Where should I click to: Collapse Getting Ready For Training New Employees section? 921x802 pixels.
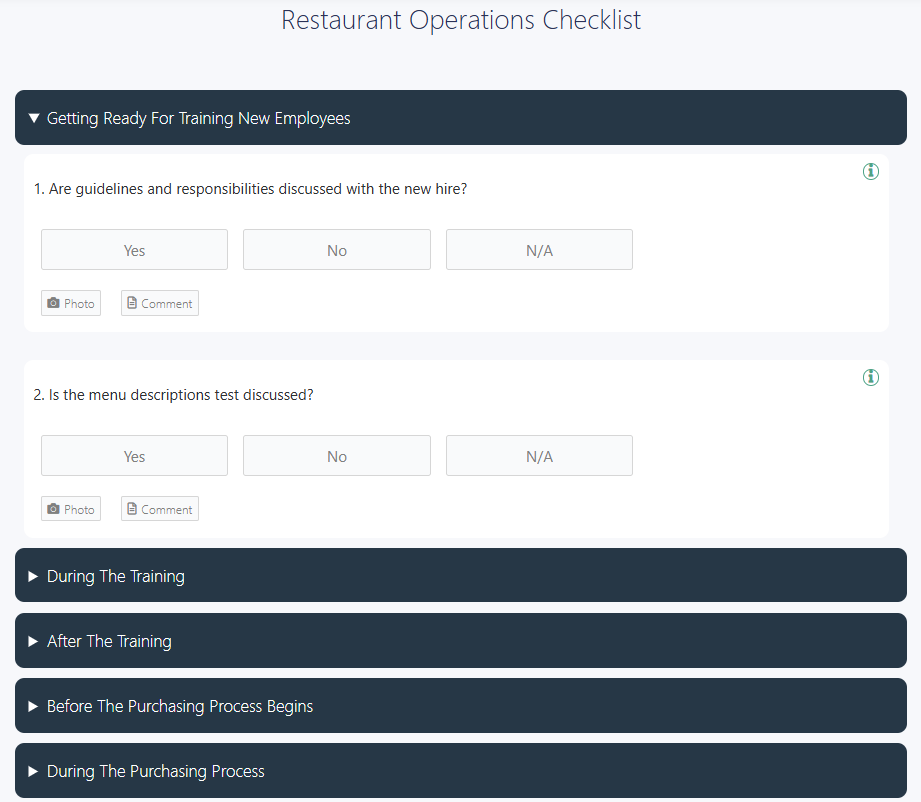coord(460,118)
